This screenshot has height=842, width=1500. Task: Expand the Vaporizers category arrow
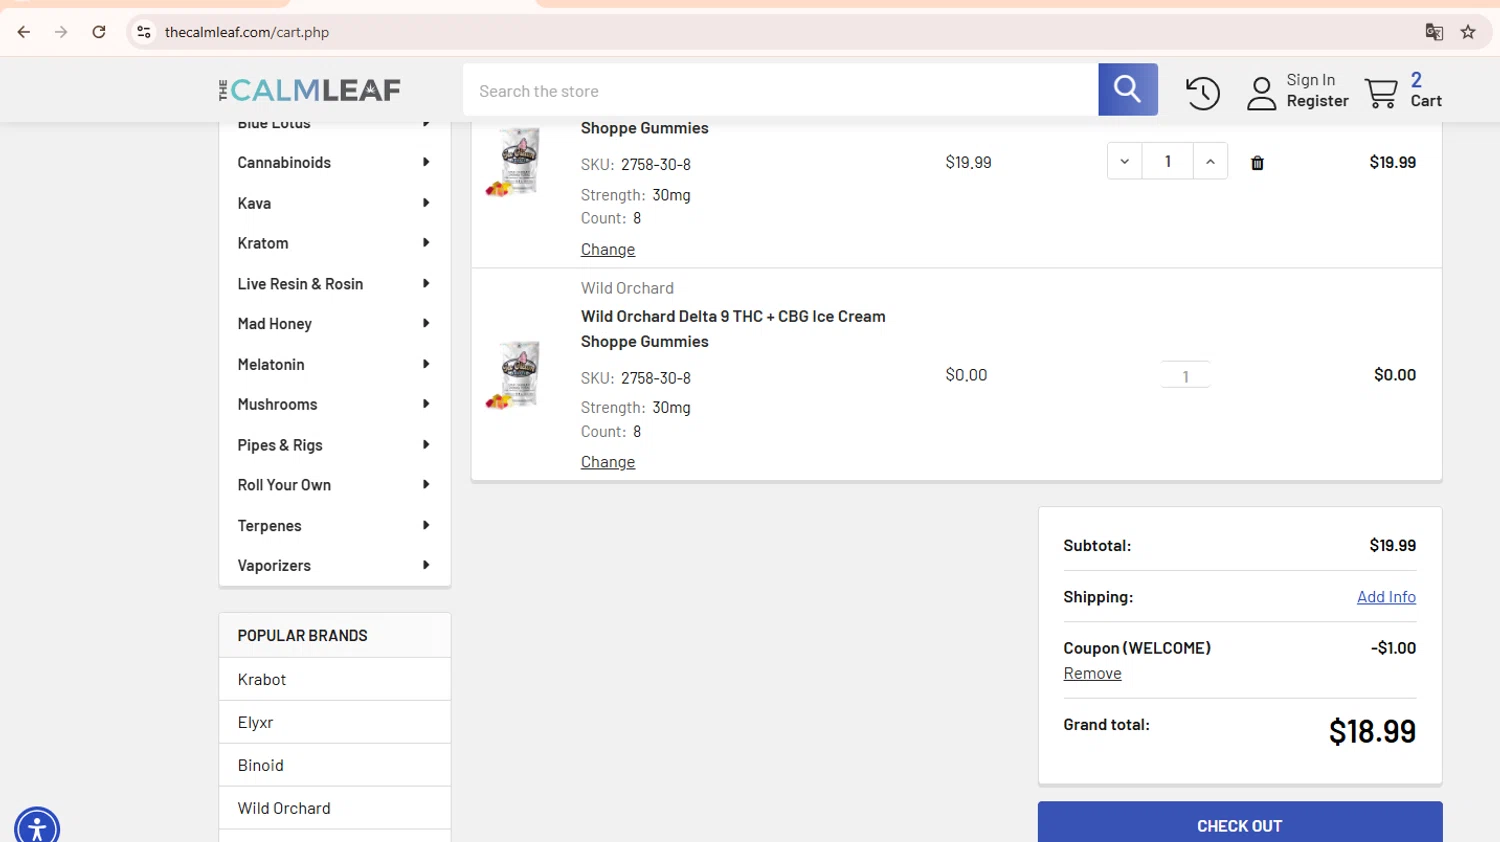tap(426, 565)
